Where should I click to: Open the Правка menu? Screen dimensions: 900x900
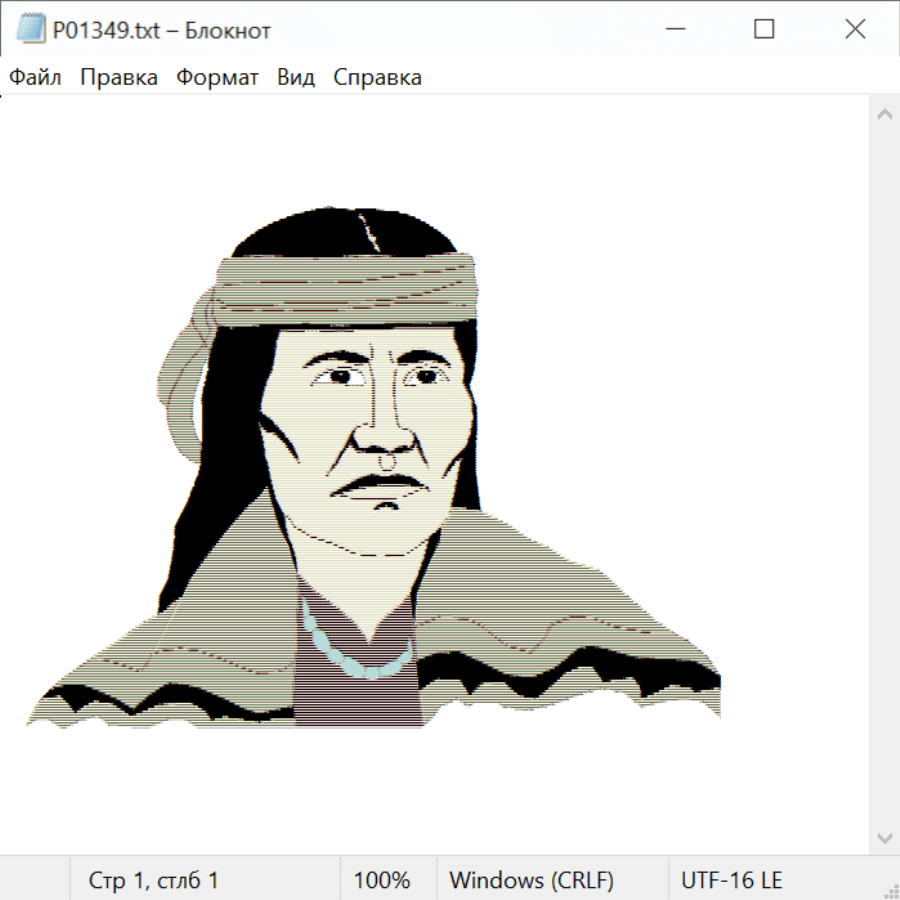(119, 78)
